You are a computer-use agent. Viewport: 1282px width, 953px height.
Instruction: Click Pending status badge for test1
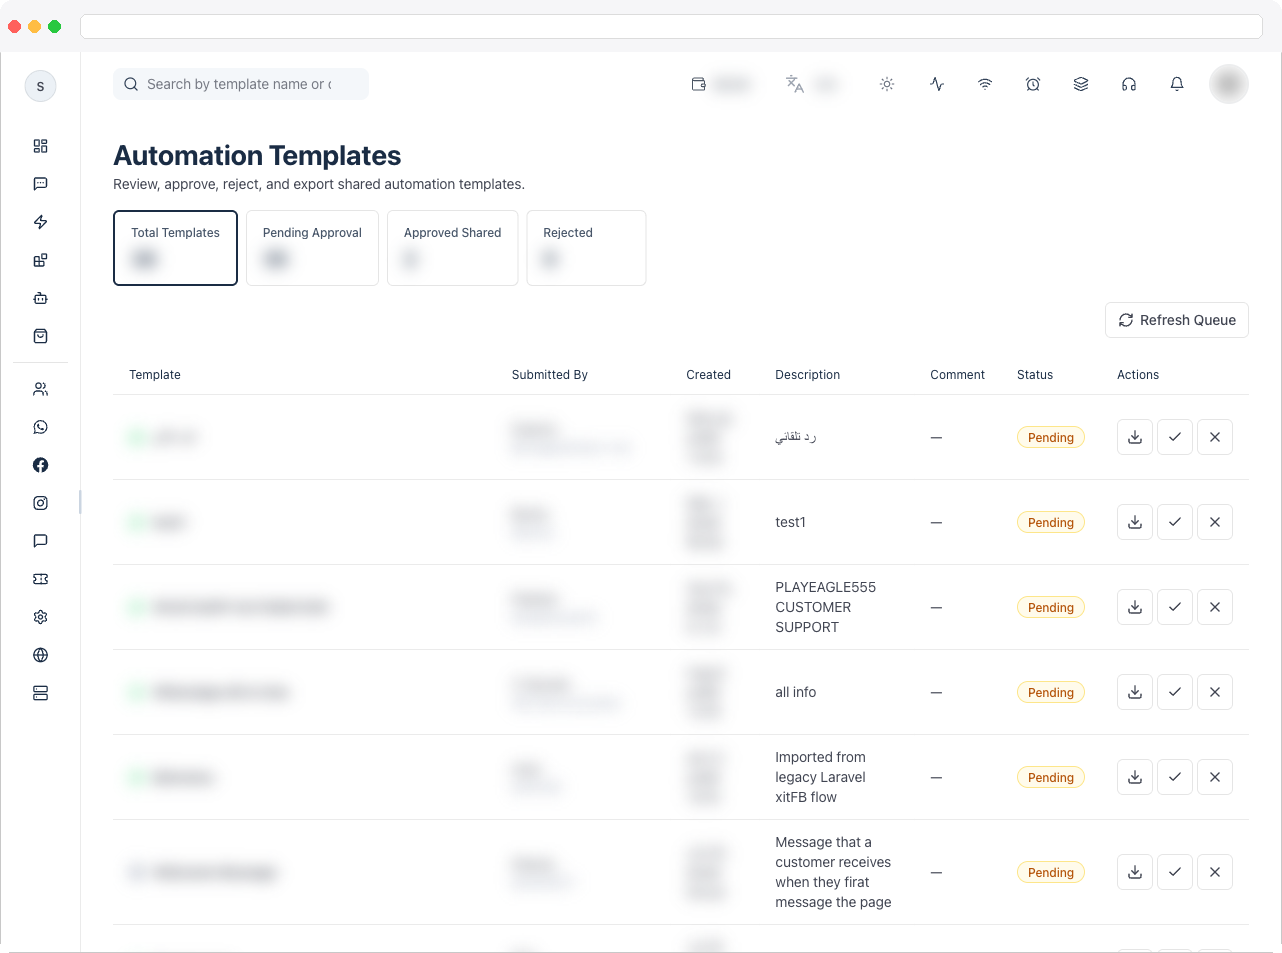pos(1051,522)
